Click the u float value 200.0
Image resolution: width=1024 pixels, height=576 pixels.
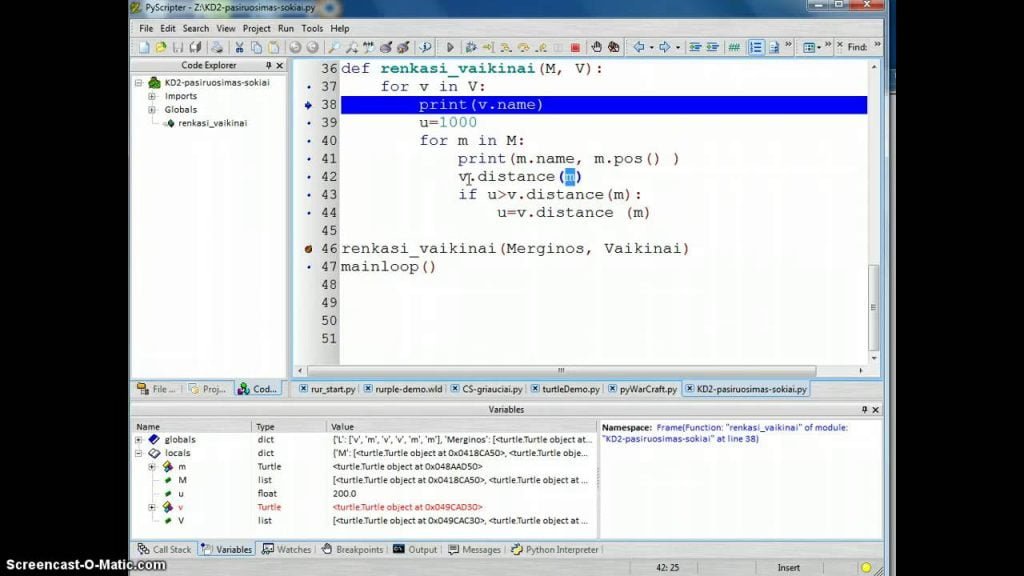coord(344,494)
